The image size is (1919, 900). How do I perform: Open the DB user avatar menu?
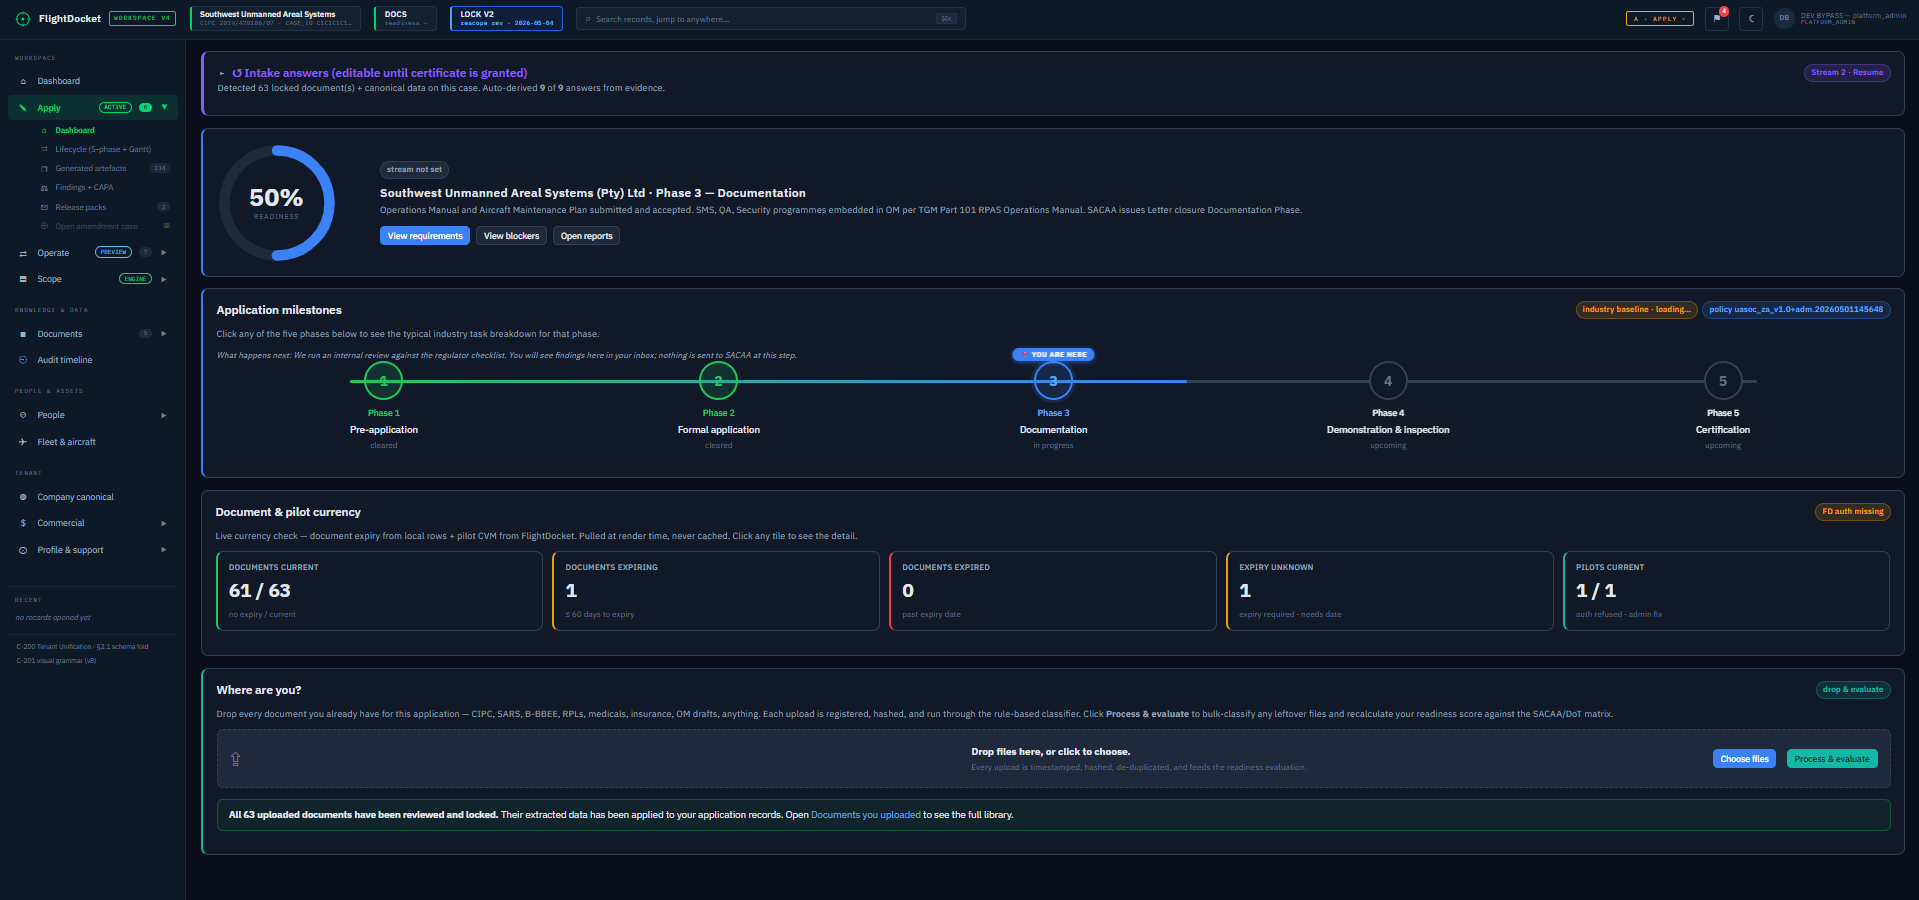(x=1784, y=18)
